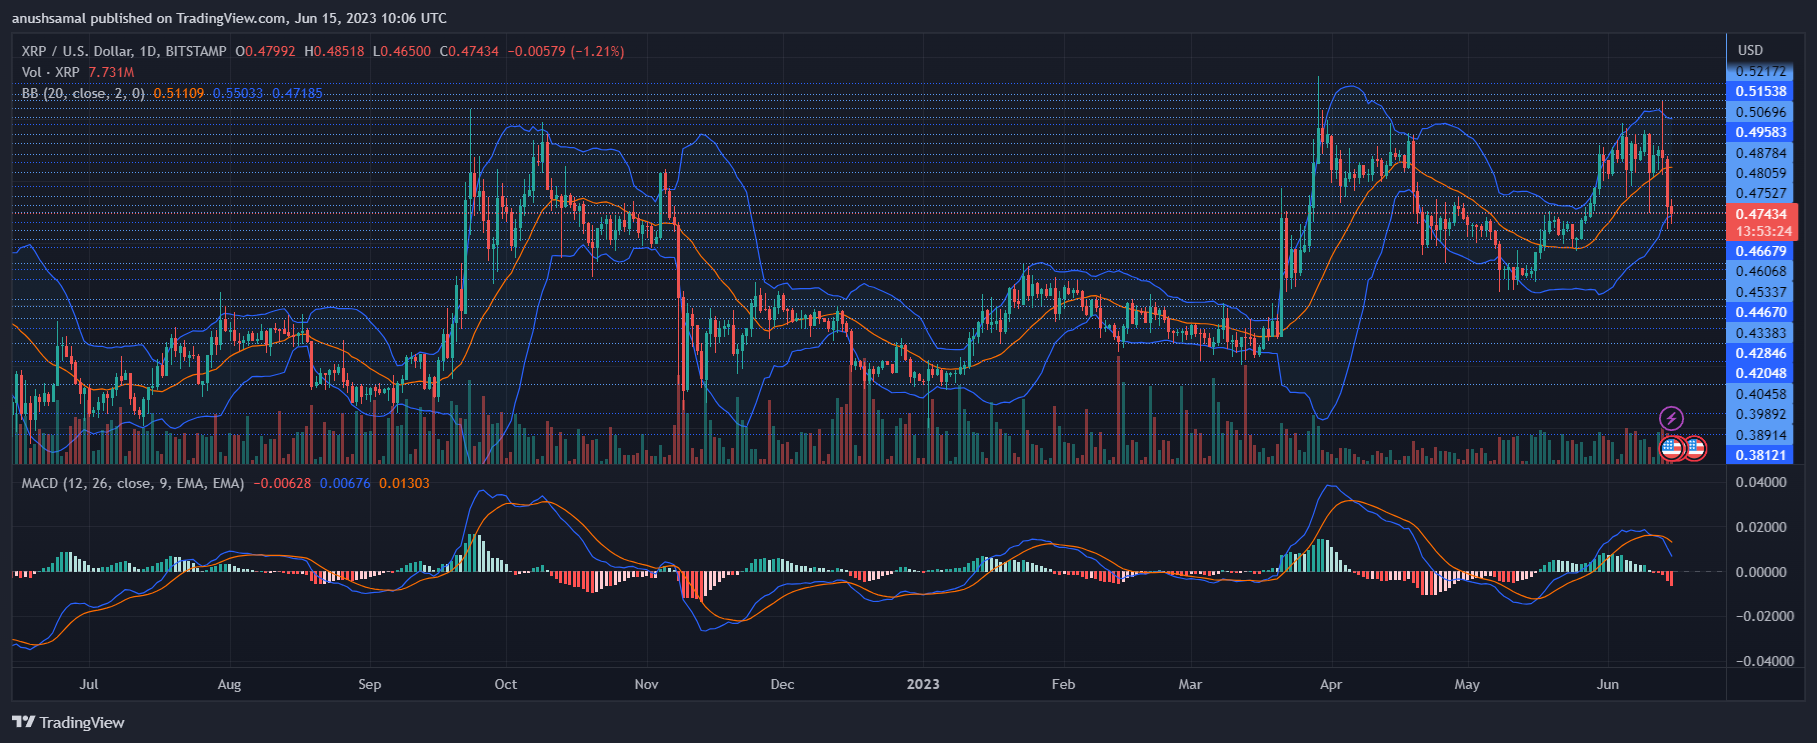This screenshot has height=743, width=1817.
Task: Click the 0.38121 price level label
Action: point(1760,455)
